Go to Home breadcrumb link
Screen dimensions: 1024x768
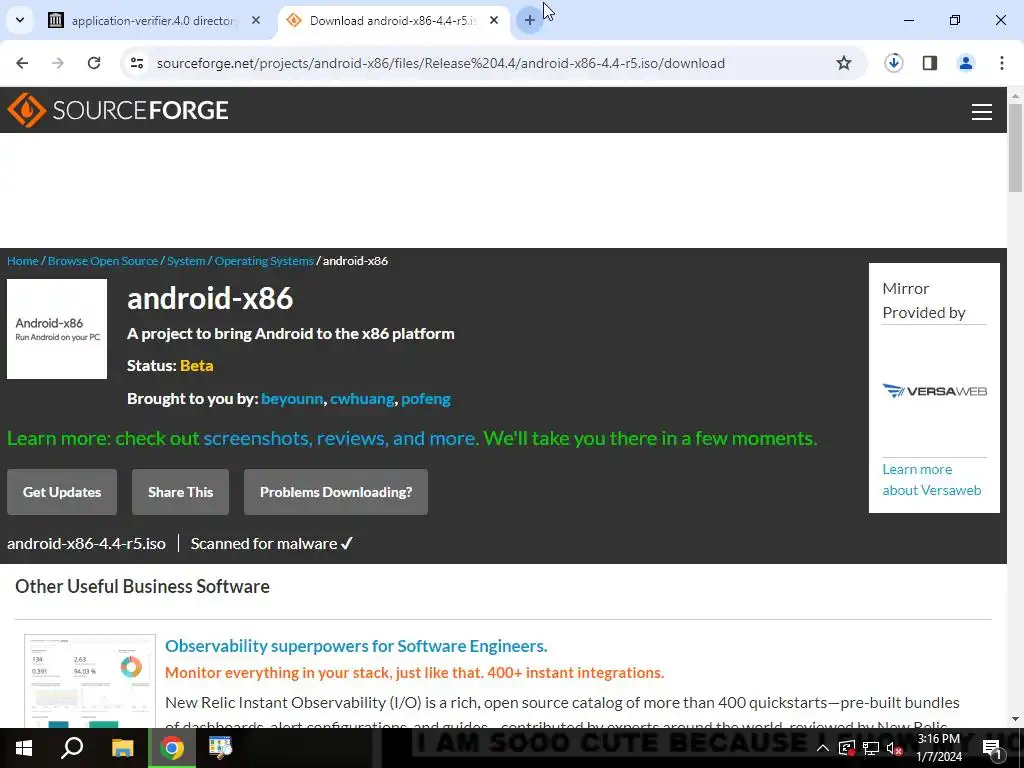coord(23,261)
